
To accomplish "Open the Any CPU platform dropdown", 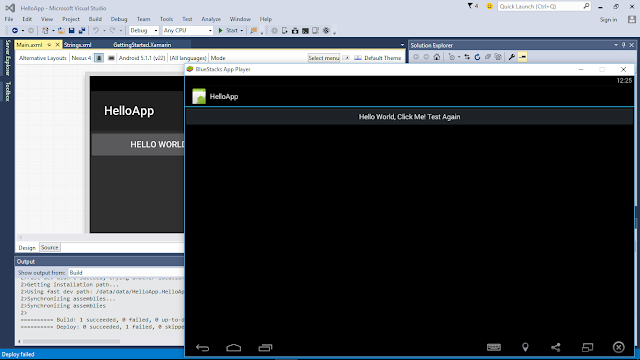I will (187, 31).
